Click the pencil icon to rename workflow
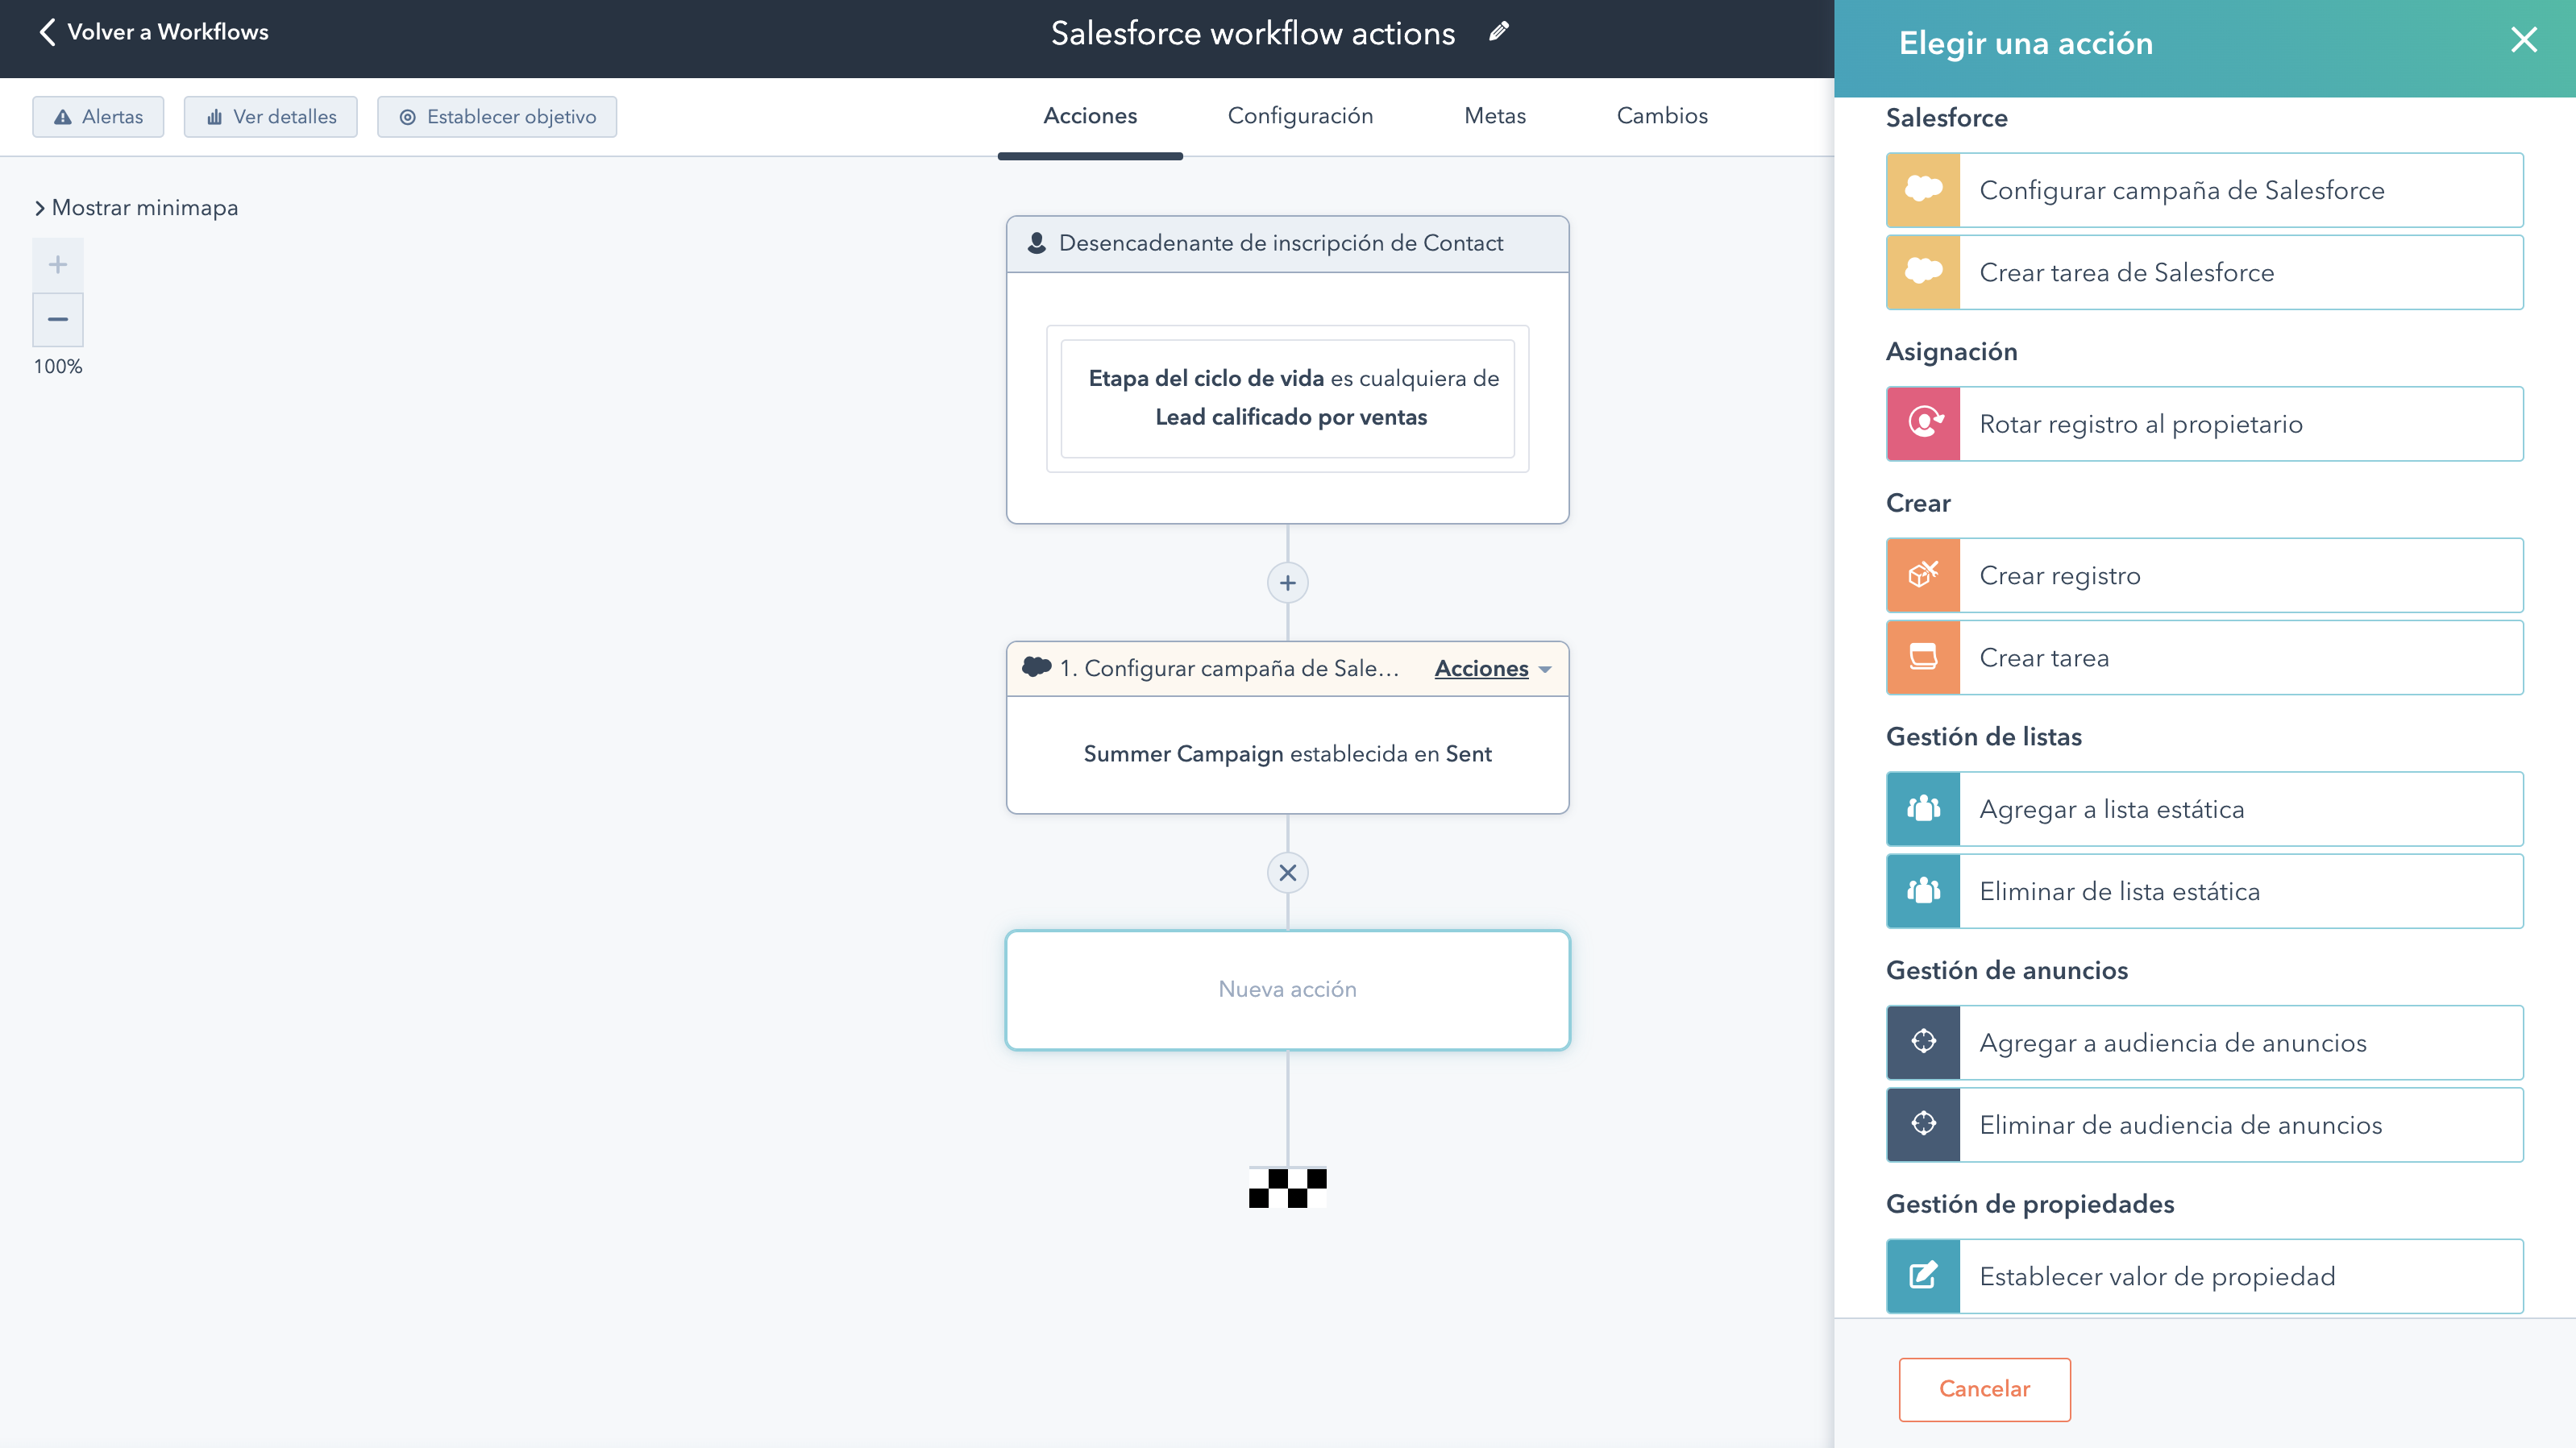Viewport: 2576px width, 1448px height. pyautogui.click(x=1498, y=32)
